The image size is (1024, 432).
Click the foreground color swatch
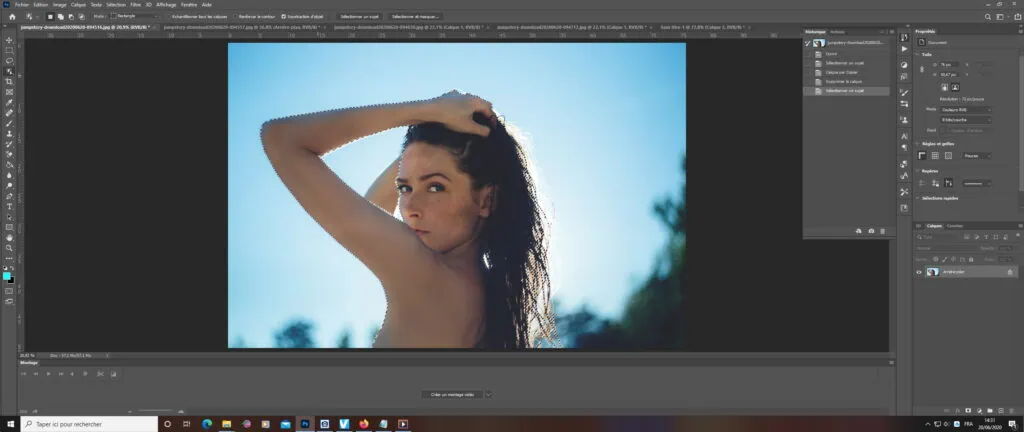click(7, 275)
